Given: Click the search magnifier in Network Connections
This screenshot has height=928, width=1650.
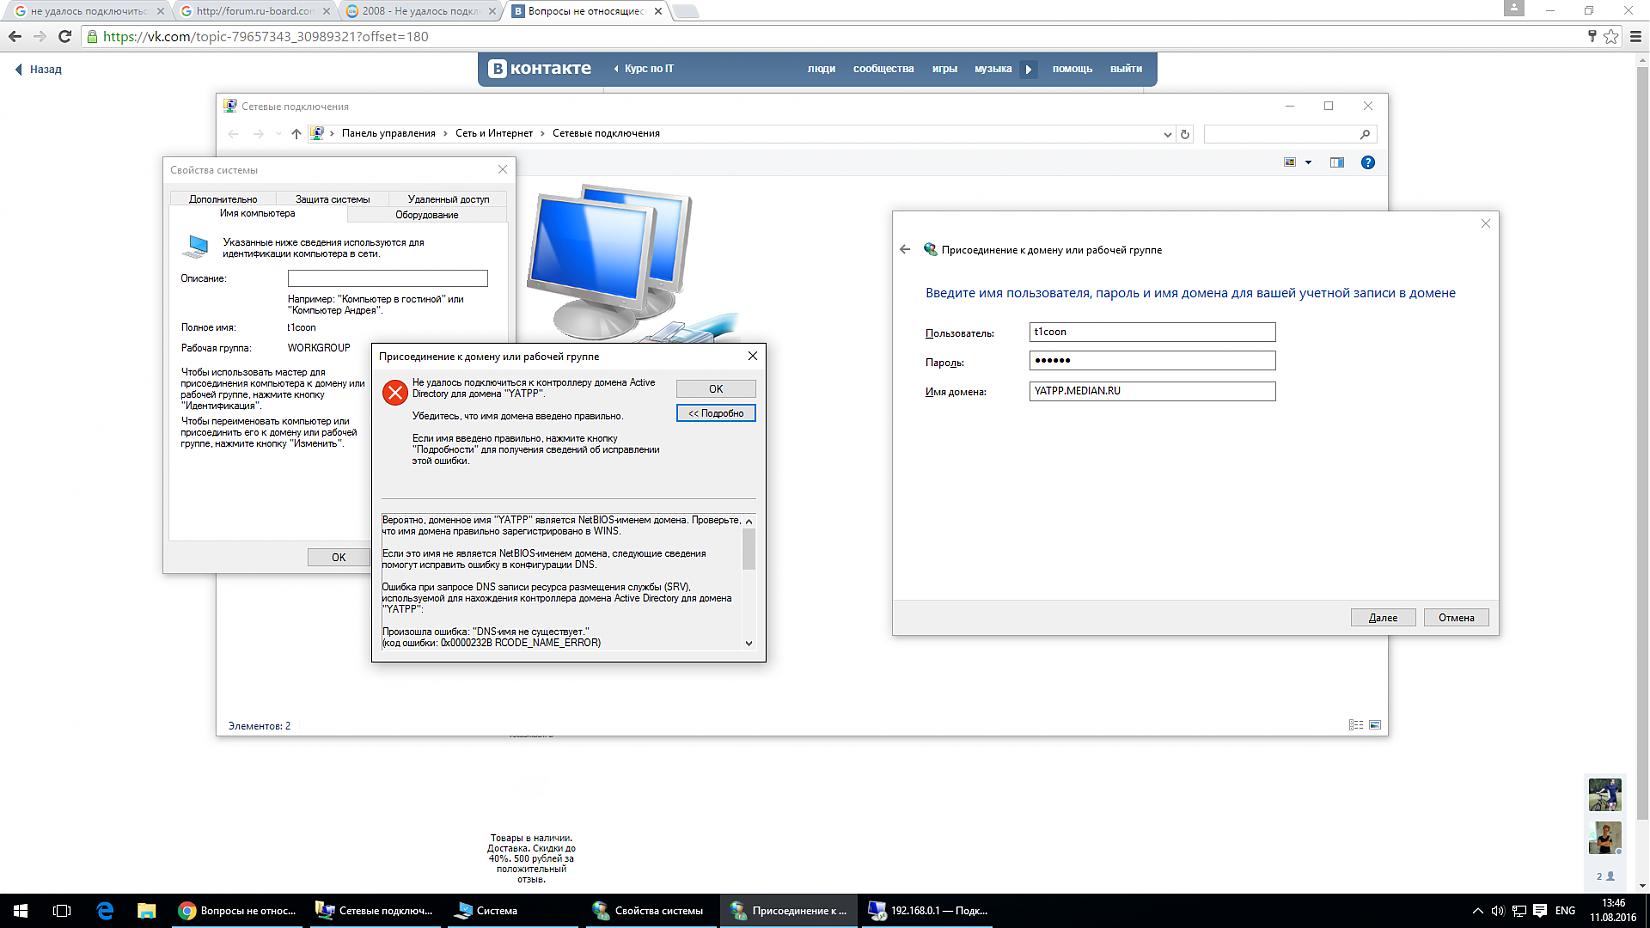Looking at the screenshot, I should (x=1365, y=134).
